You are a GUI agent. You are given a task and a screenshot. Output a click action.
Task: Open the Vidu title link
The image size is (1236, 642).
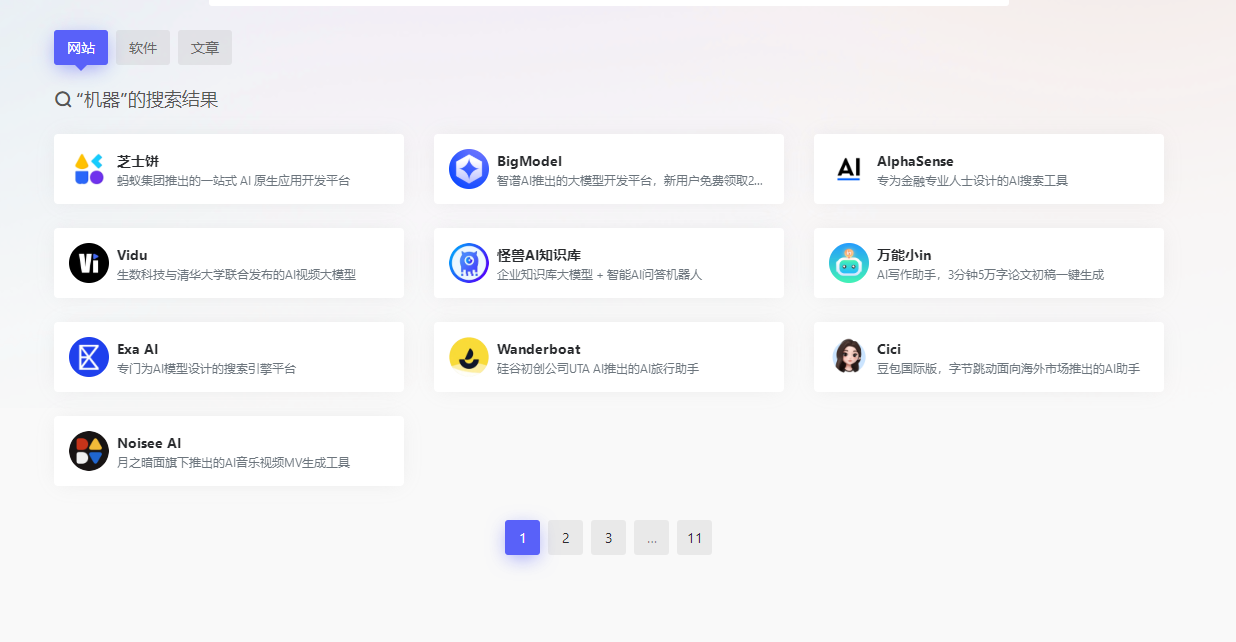coord(132,255)
